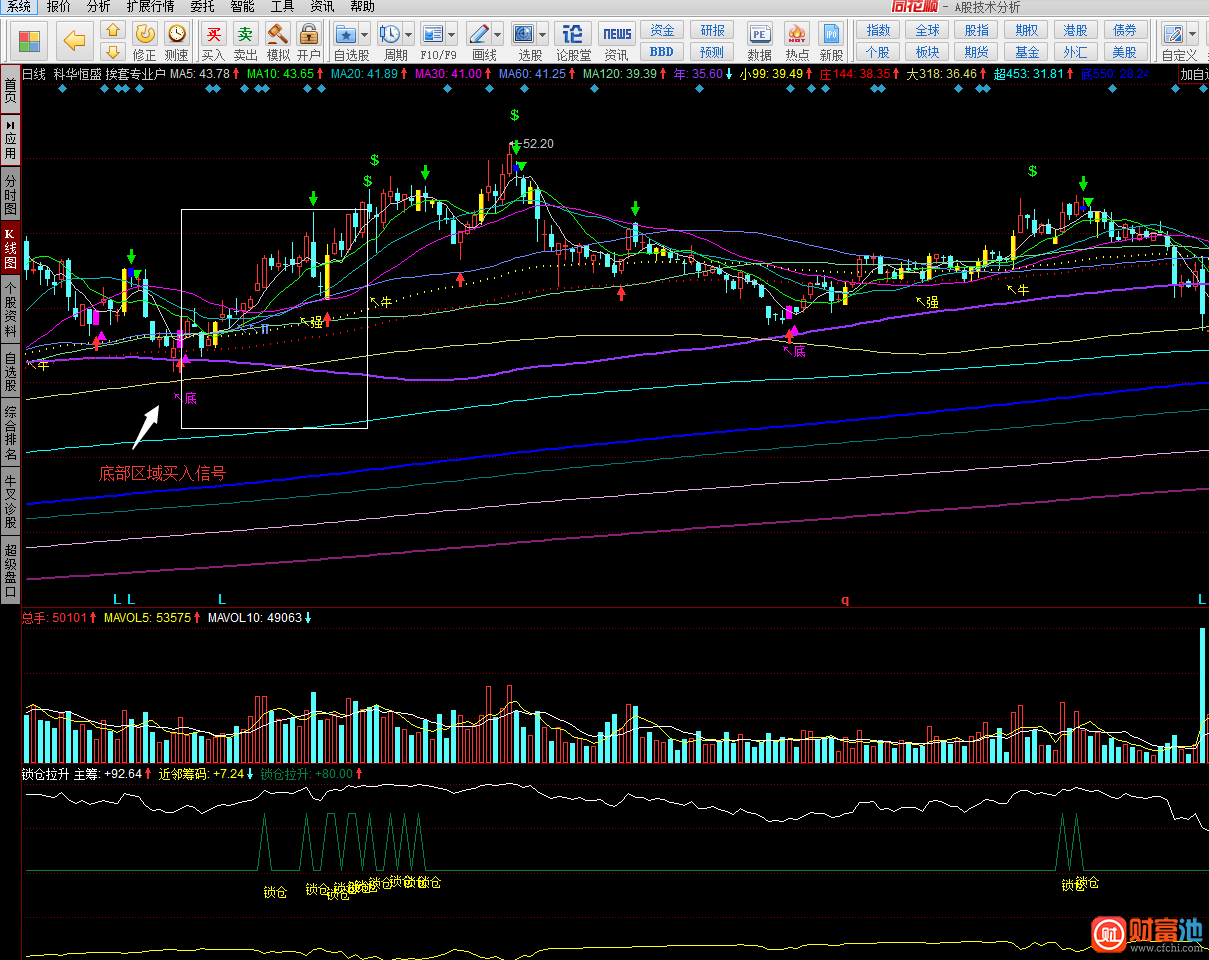Switch to 综合排名 sidebar tab
Image resolution: width=1209 pixels, height=960 pixels.
click(x=10, y=432)
